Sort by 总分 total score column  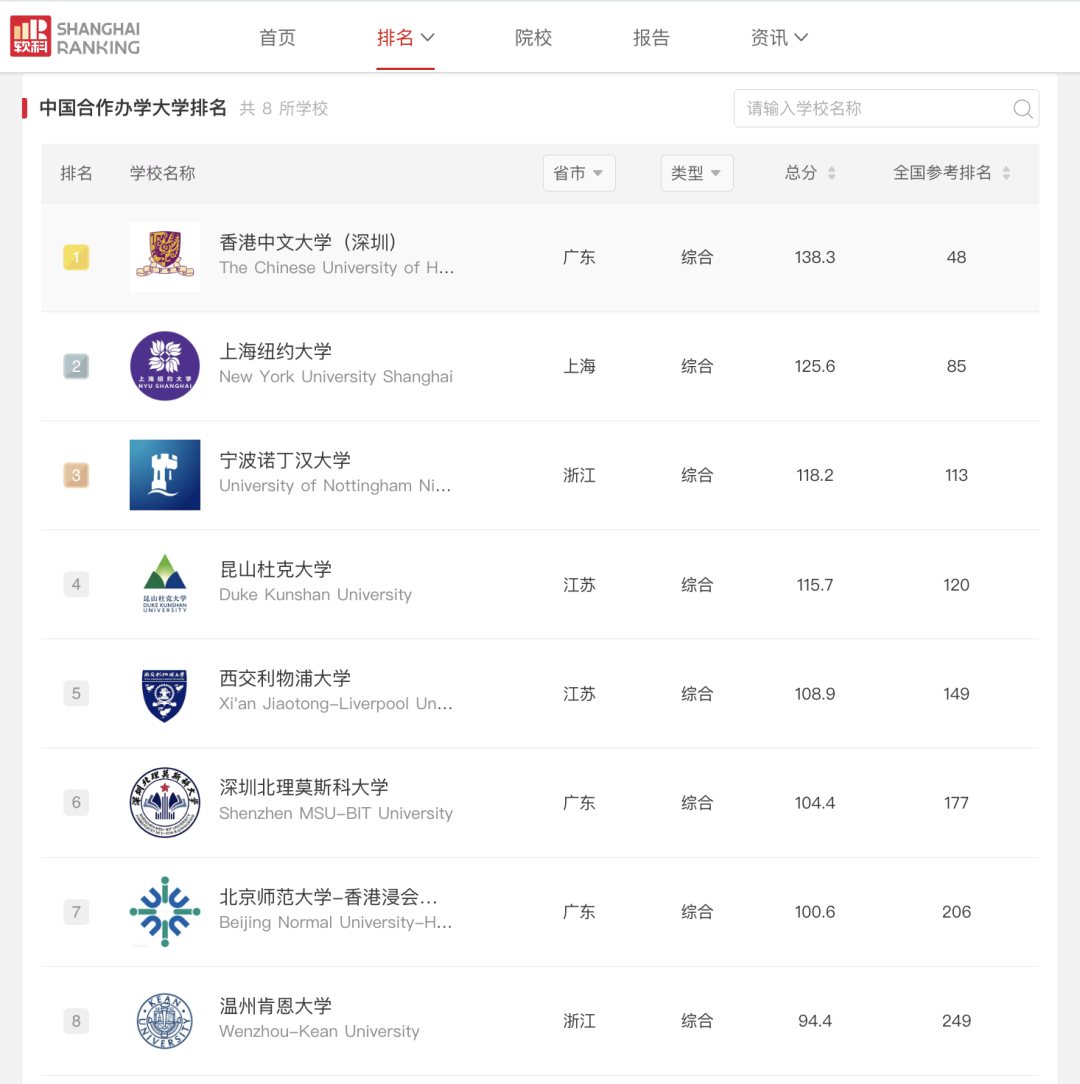(810, 173)
